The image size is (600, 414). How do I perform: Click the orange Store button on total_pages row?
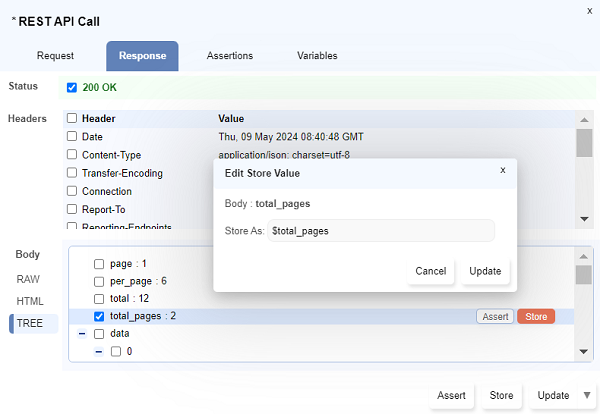535,316
